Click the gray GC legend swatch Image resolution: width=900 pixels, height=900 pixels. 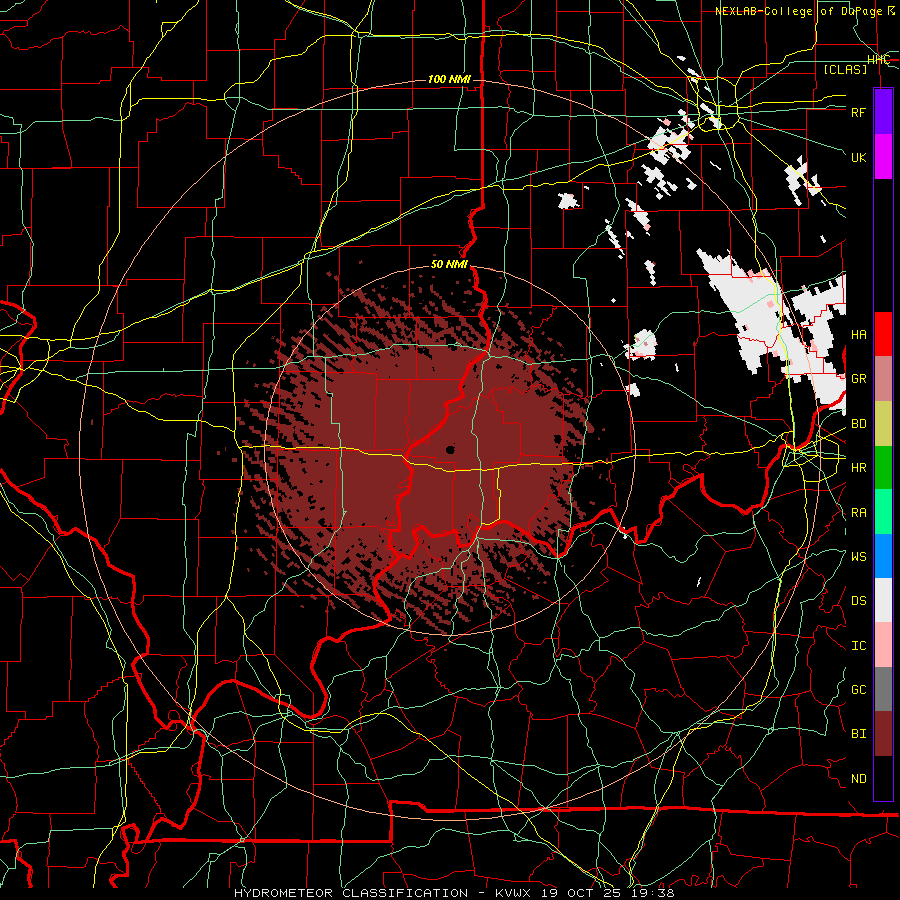pos(883,689)
